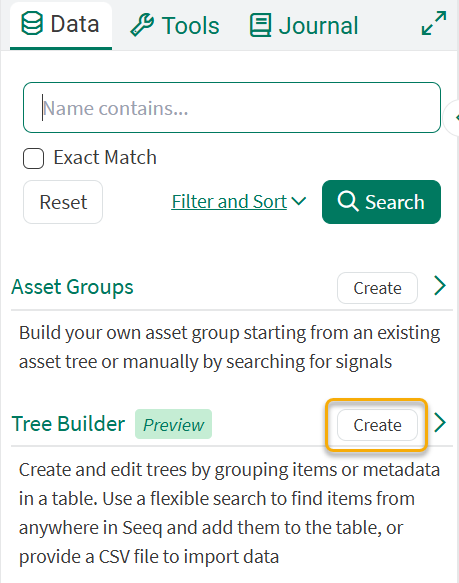Click the wrench icon beside Tools
This screenshot has height=583, width=459.
(142, 25)
